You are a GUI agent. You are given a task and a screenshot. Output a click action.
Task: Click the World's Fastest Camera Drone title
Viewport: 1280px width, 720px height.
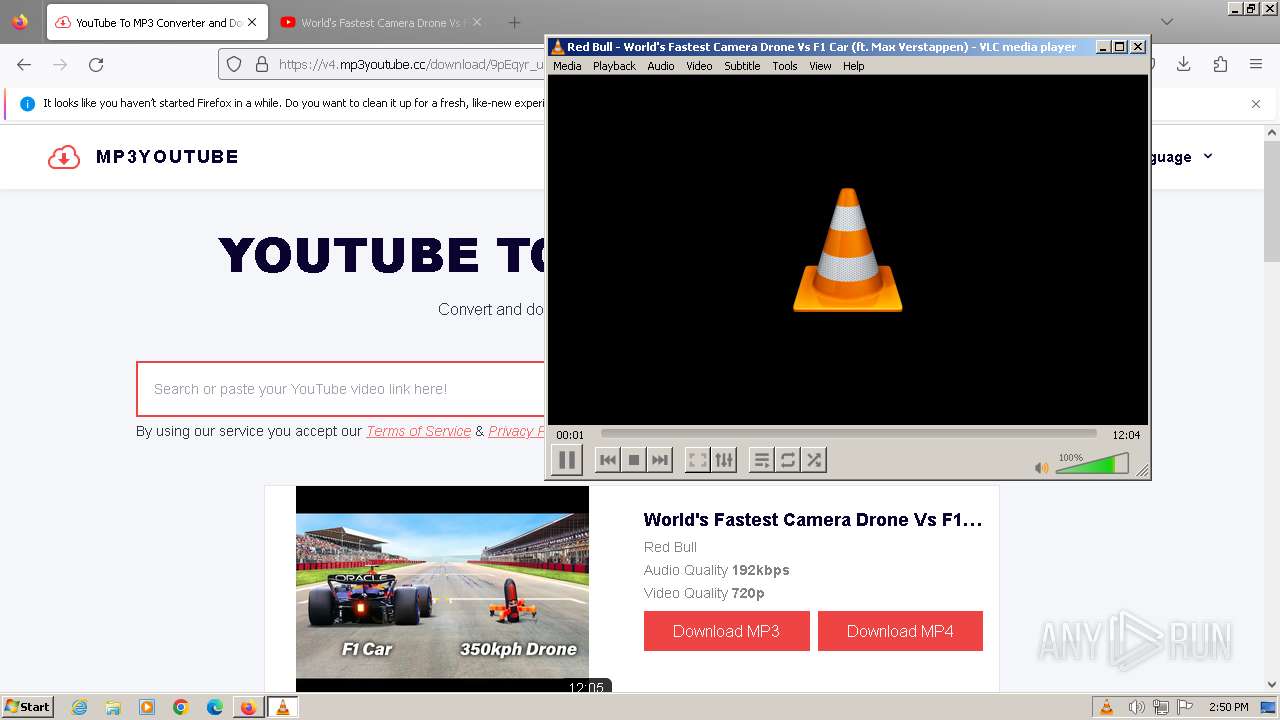coord(813,520)
